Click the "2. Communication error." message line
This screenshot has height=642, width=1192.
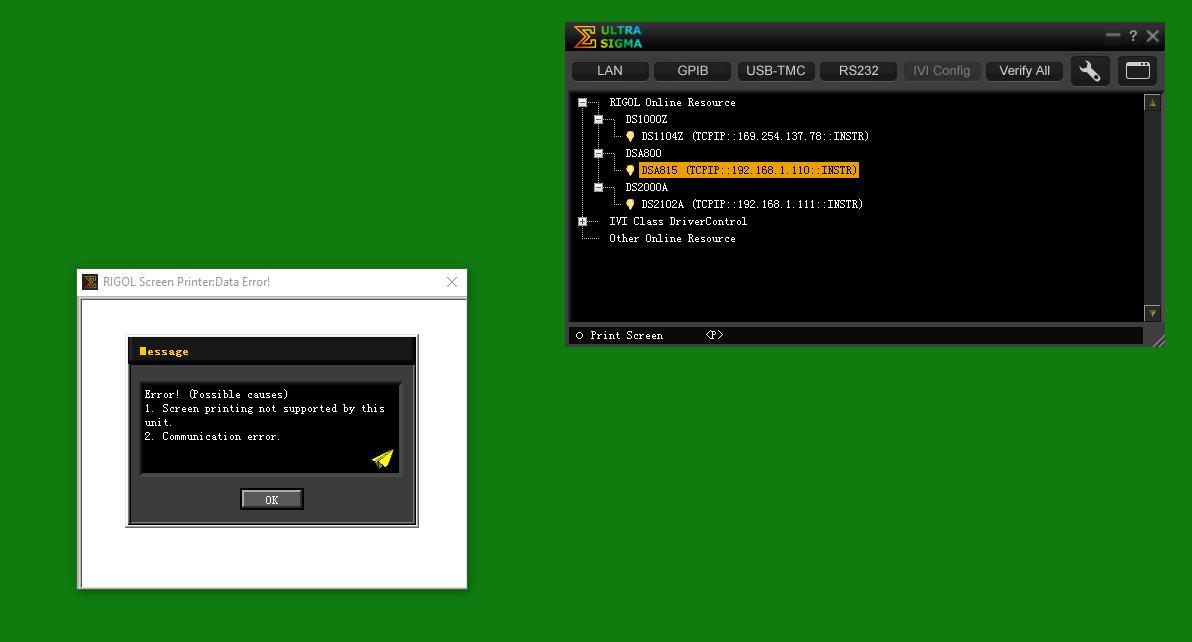tap(212, 437)
